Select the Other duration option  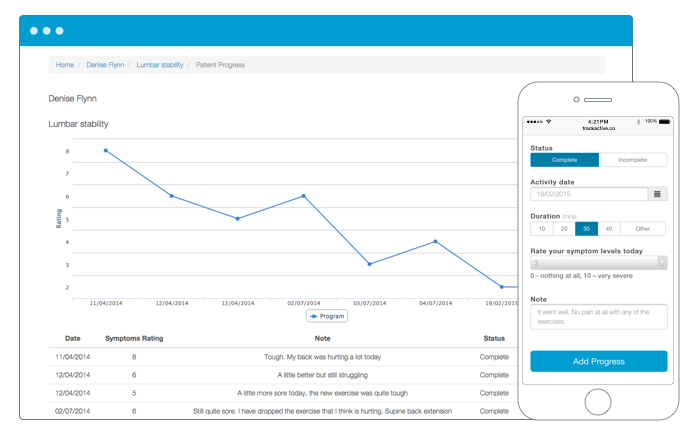tap(643, 229)
